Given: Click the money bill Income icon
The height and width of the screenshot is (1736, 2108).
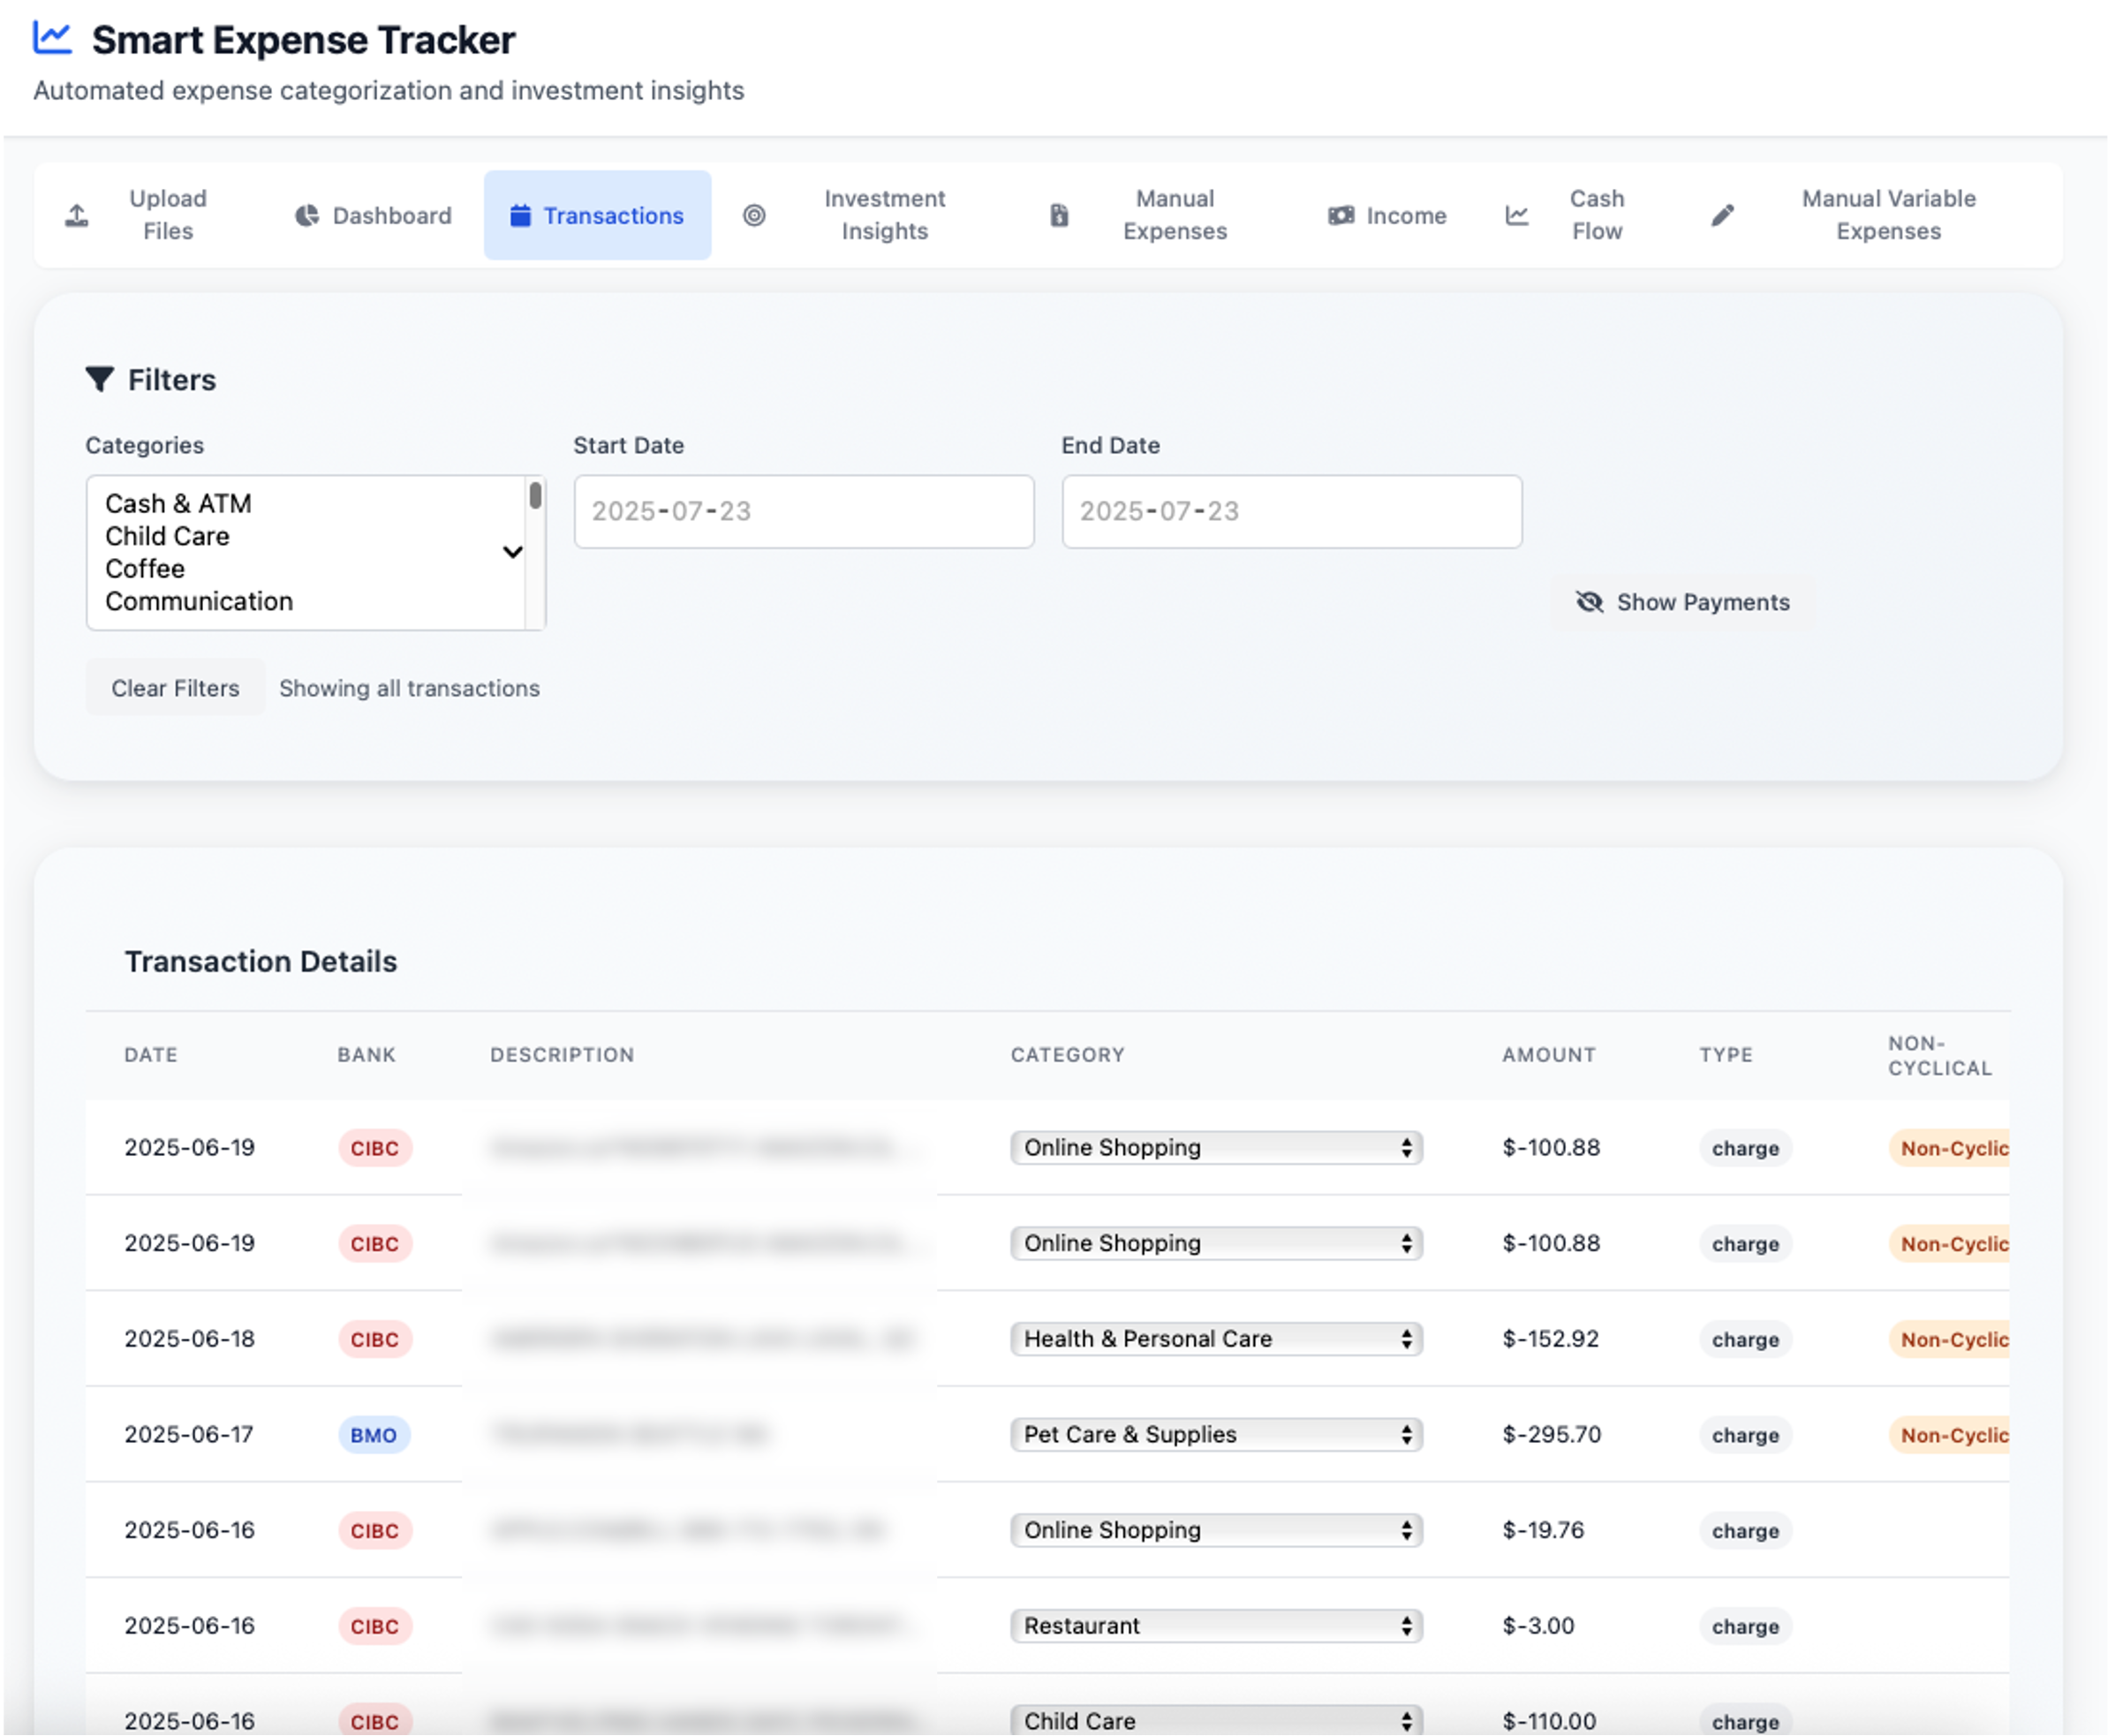Looking at the screenshot, I should pos(1340,215).
